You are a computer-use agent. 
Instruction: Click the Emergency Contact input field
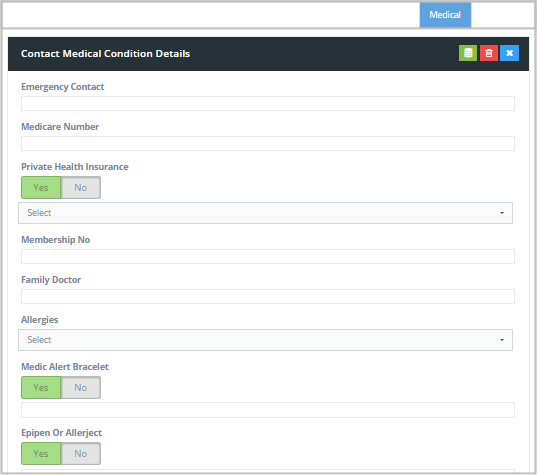268,104
